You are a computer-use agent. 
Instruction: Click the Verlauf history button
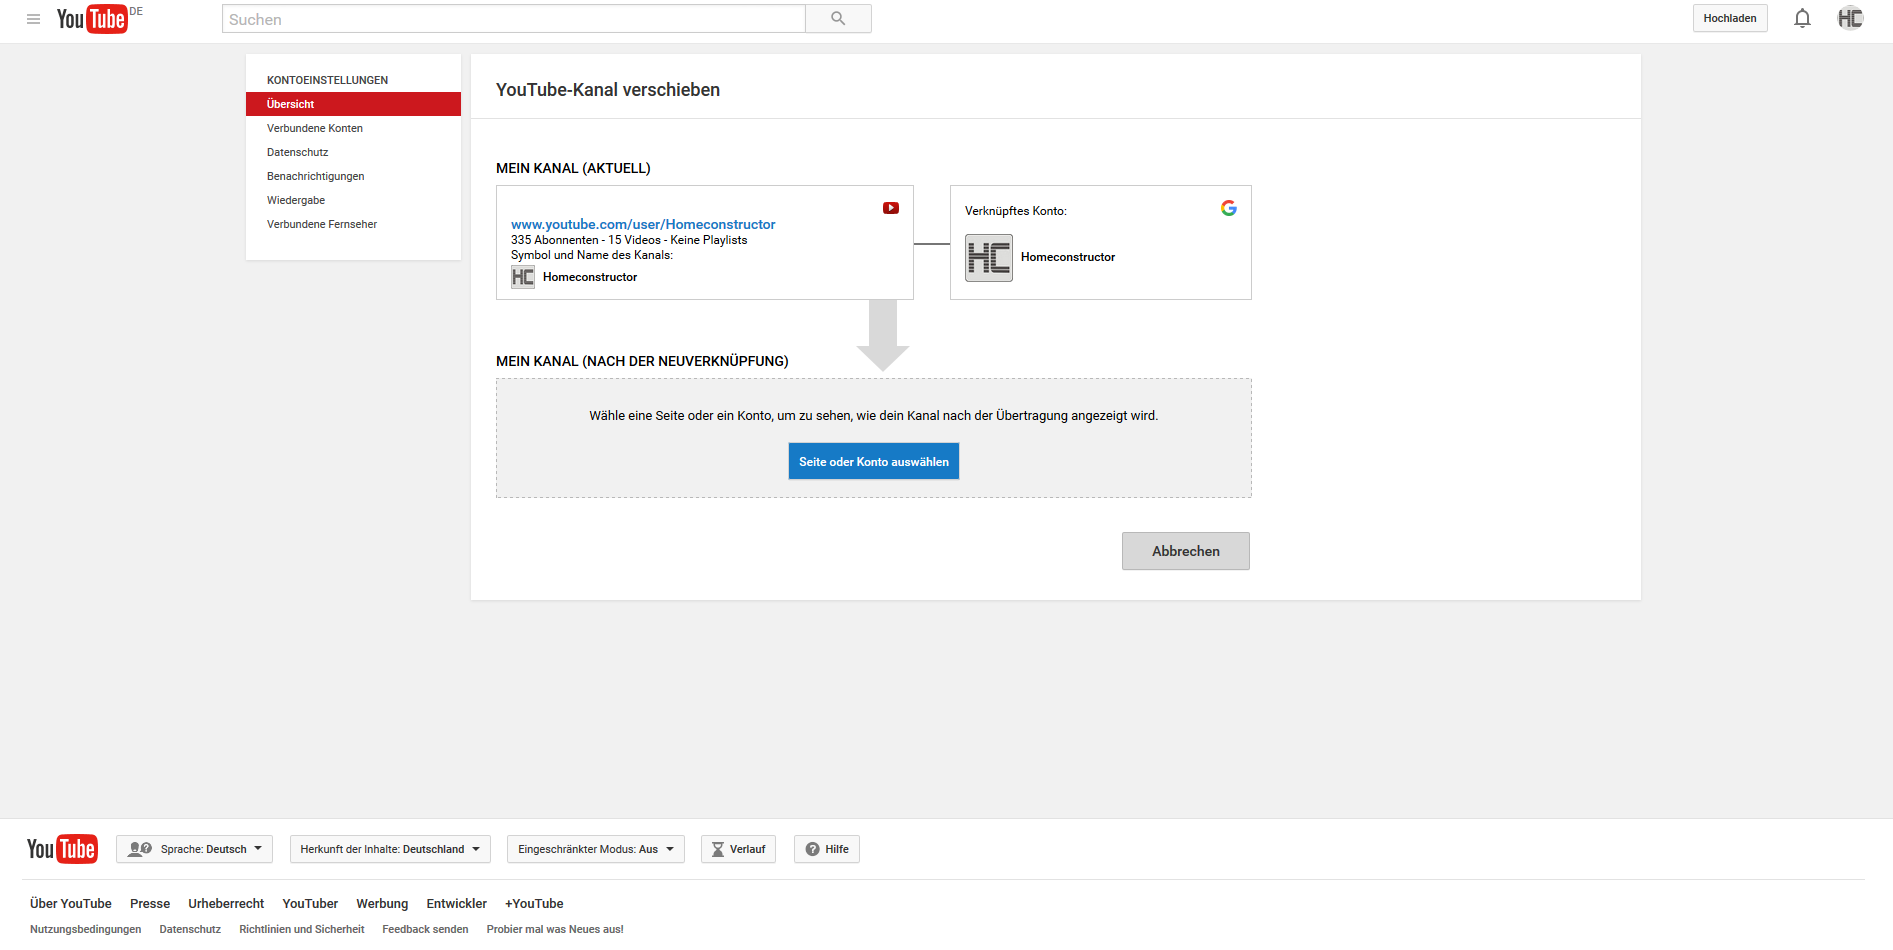pos(738,849)
